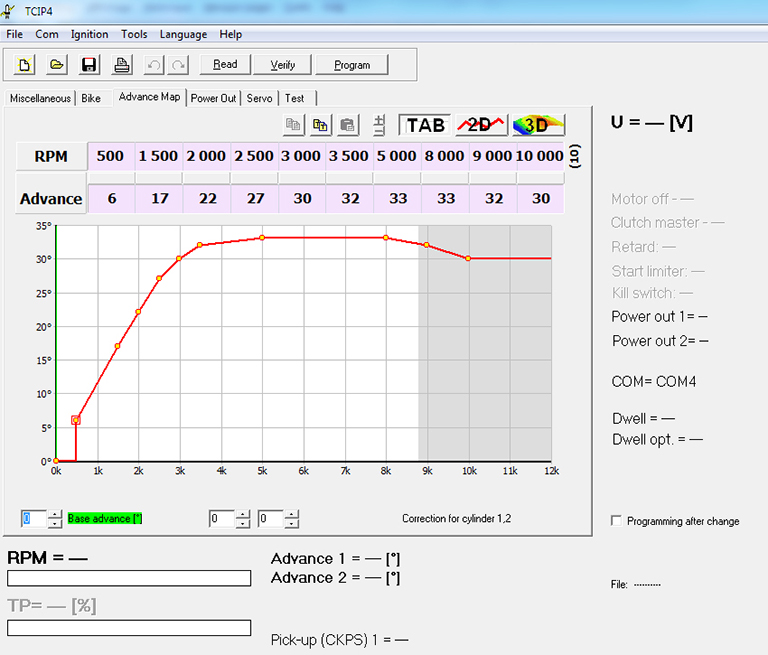The width and height of the screenshot is (768, 655).
Task: Switch to the Servo tab
Action: (x=260, y=98)
